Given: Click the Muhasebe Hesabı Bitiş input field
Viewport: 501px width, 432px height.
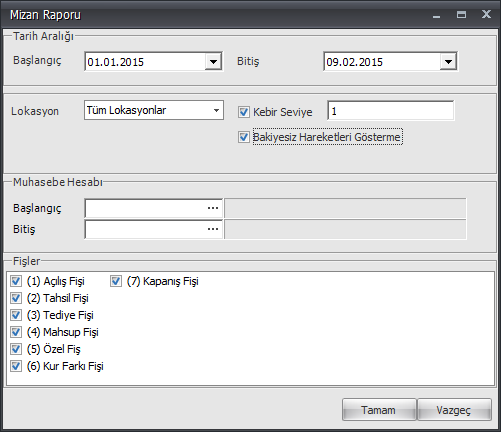Looking at the screenshot, I should [x=145, y=229].
